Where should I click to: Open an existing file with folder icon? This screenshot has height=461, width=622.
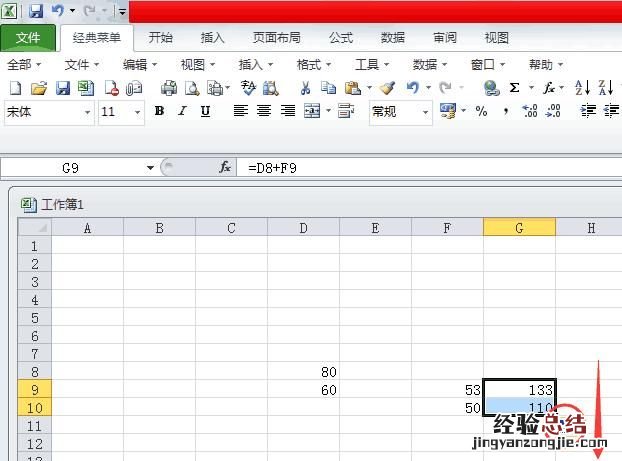[39, 88]
